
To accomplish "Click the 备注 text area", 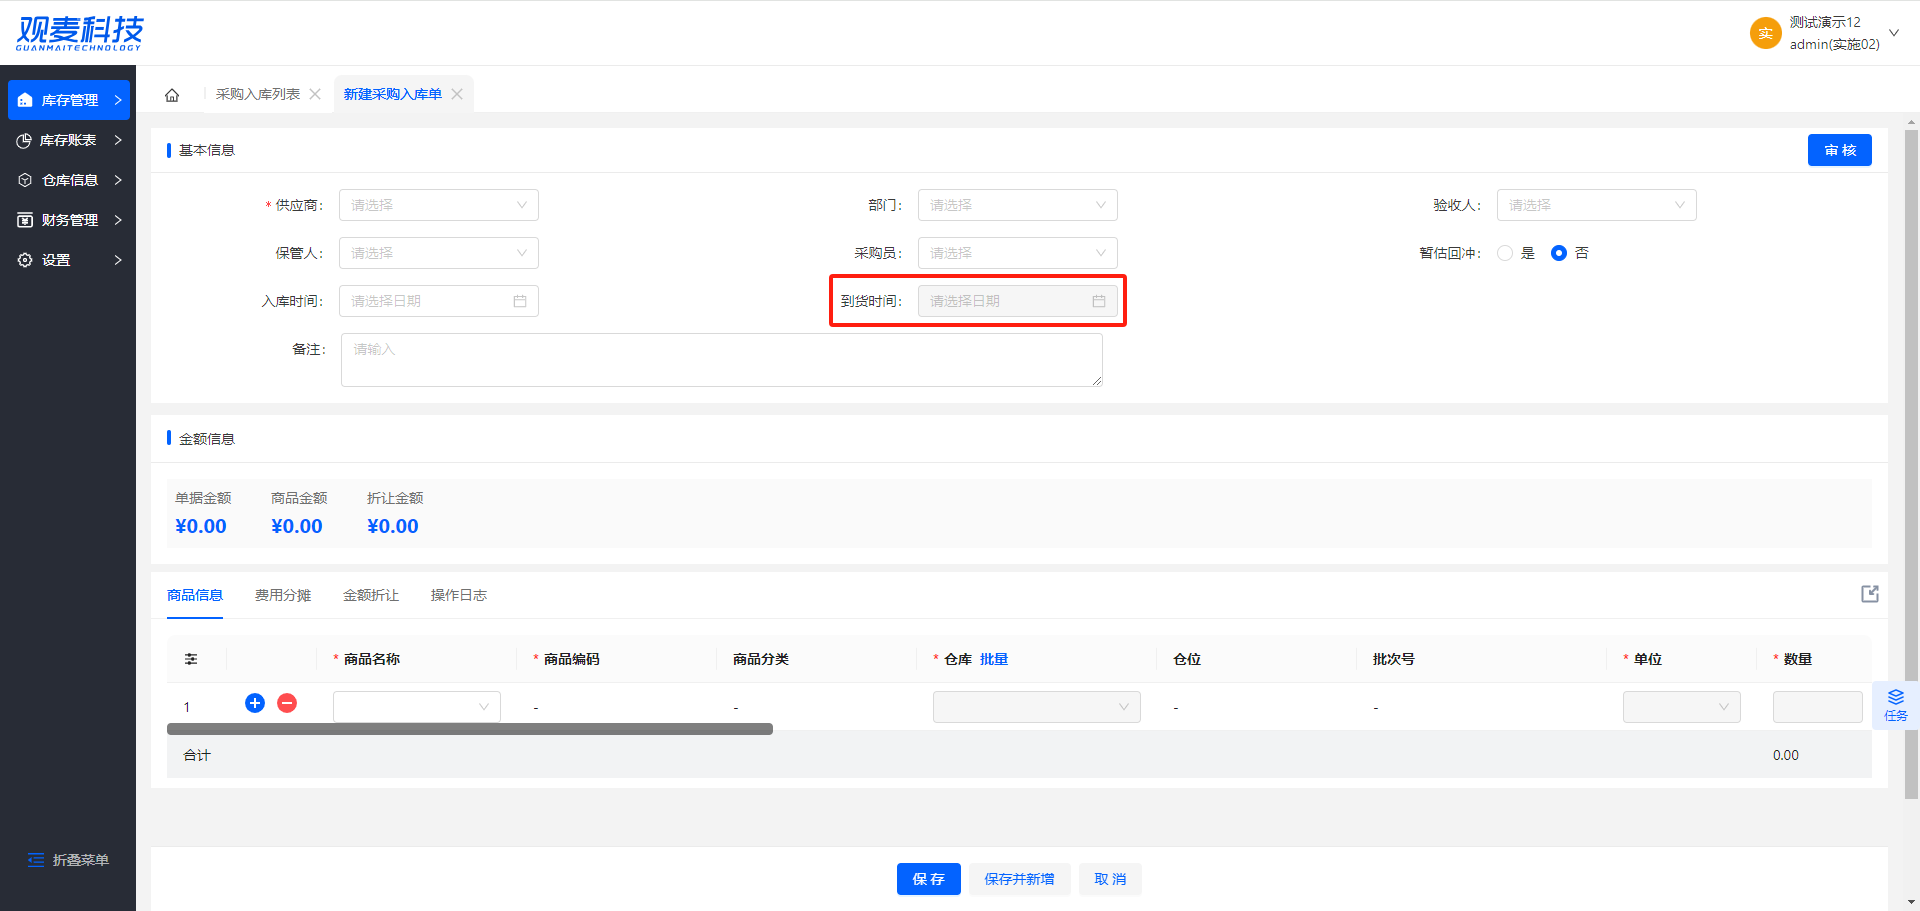I will coord(722,360).
